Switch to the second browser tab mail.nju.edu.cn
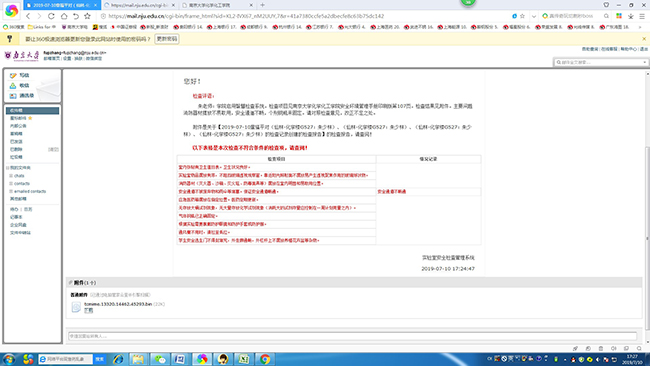This screenshot has height=366, width=650. coord(140,5)
